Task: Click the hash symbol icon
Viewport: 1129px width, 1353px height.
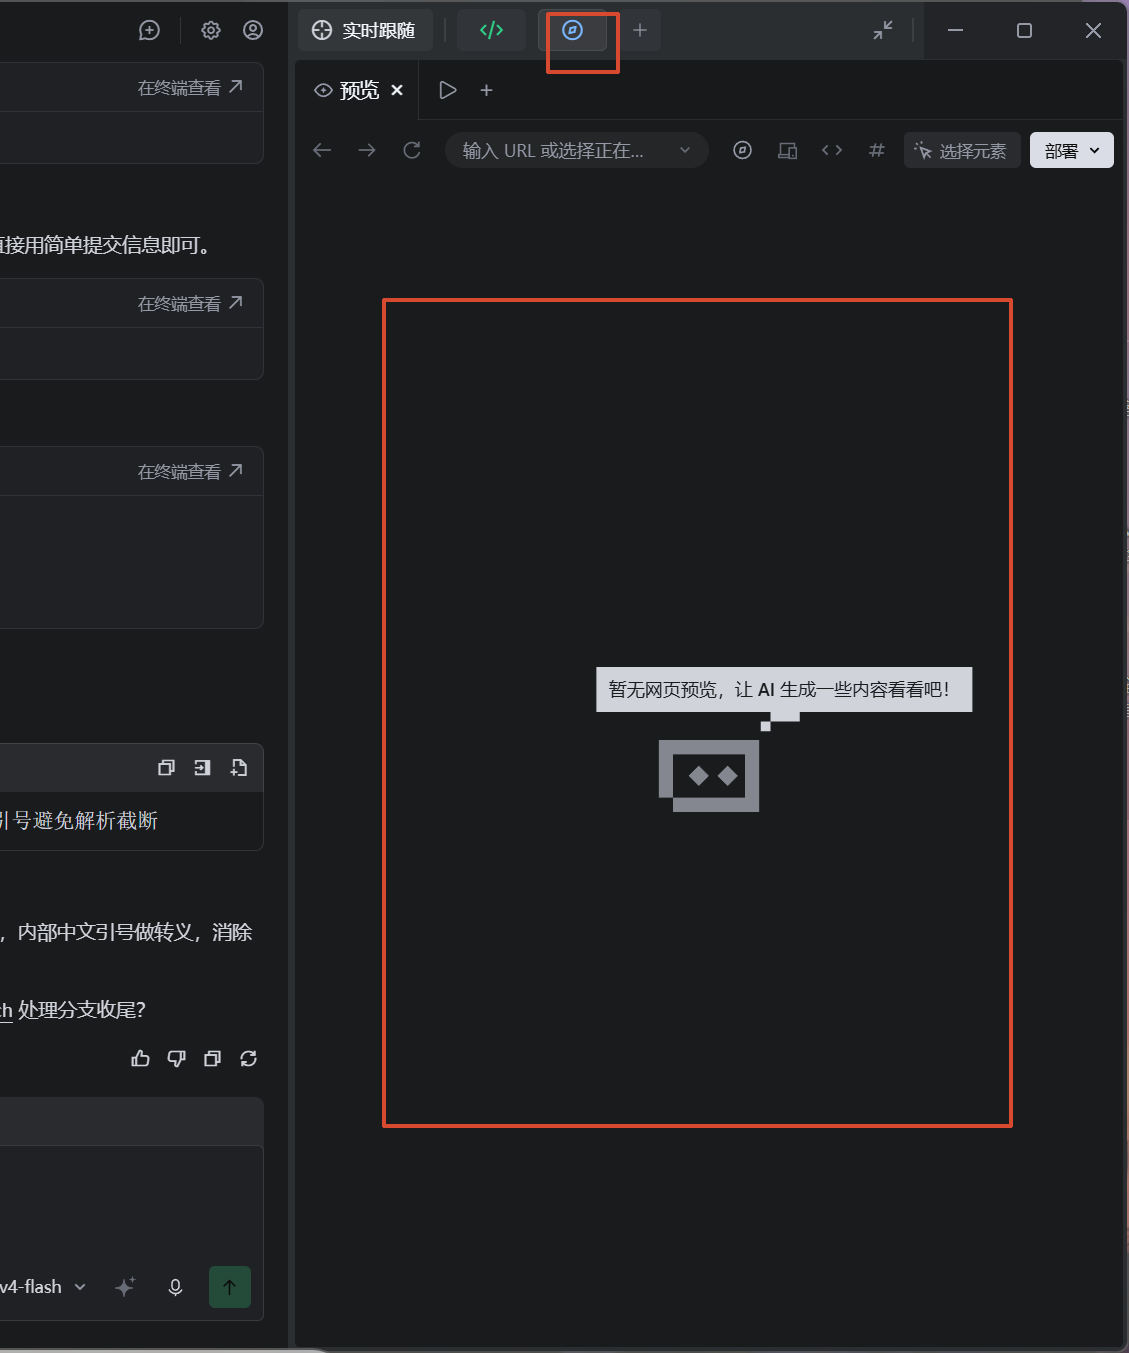Action: click(x=877, y=150)
